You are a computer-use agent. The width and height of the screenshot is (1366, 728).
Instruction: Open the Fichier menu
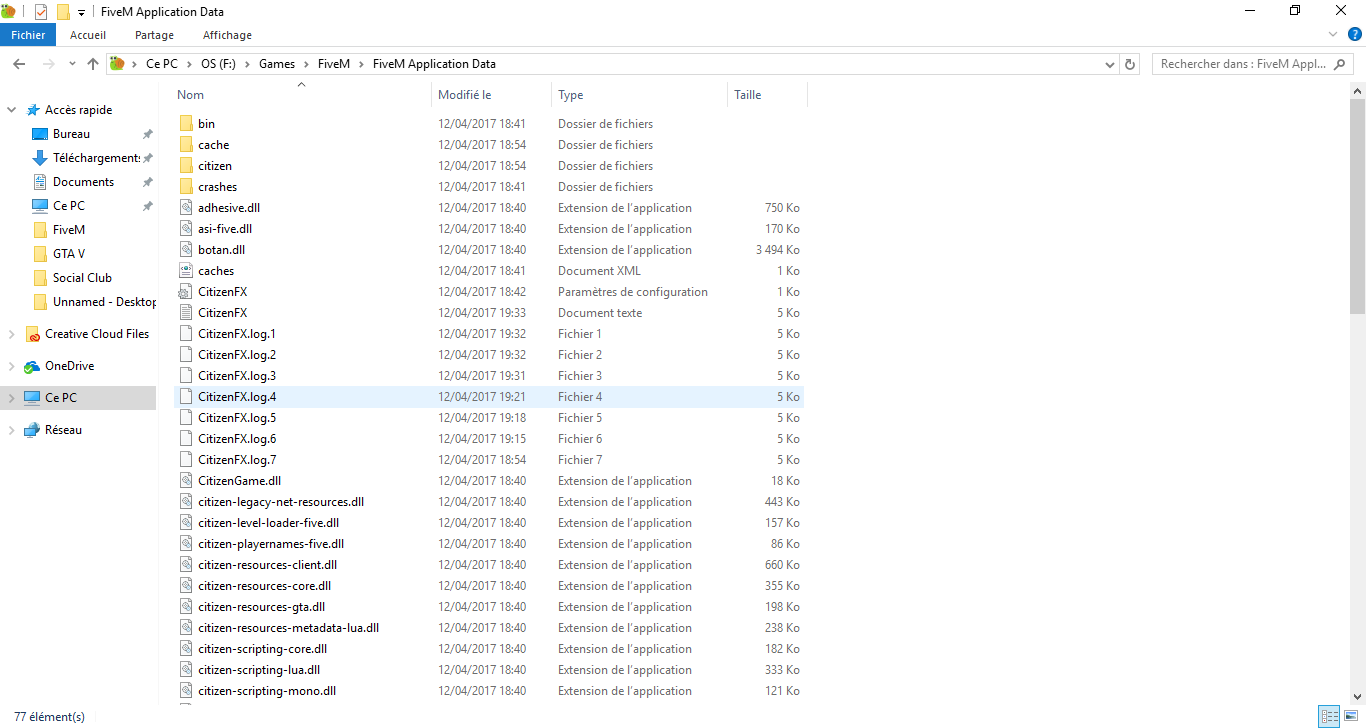28,35
